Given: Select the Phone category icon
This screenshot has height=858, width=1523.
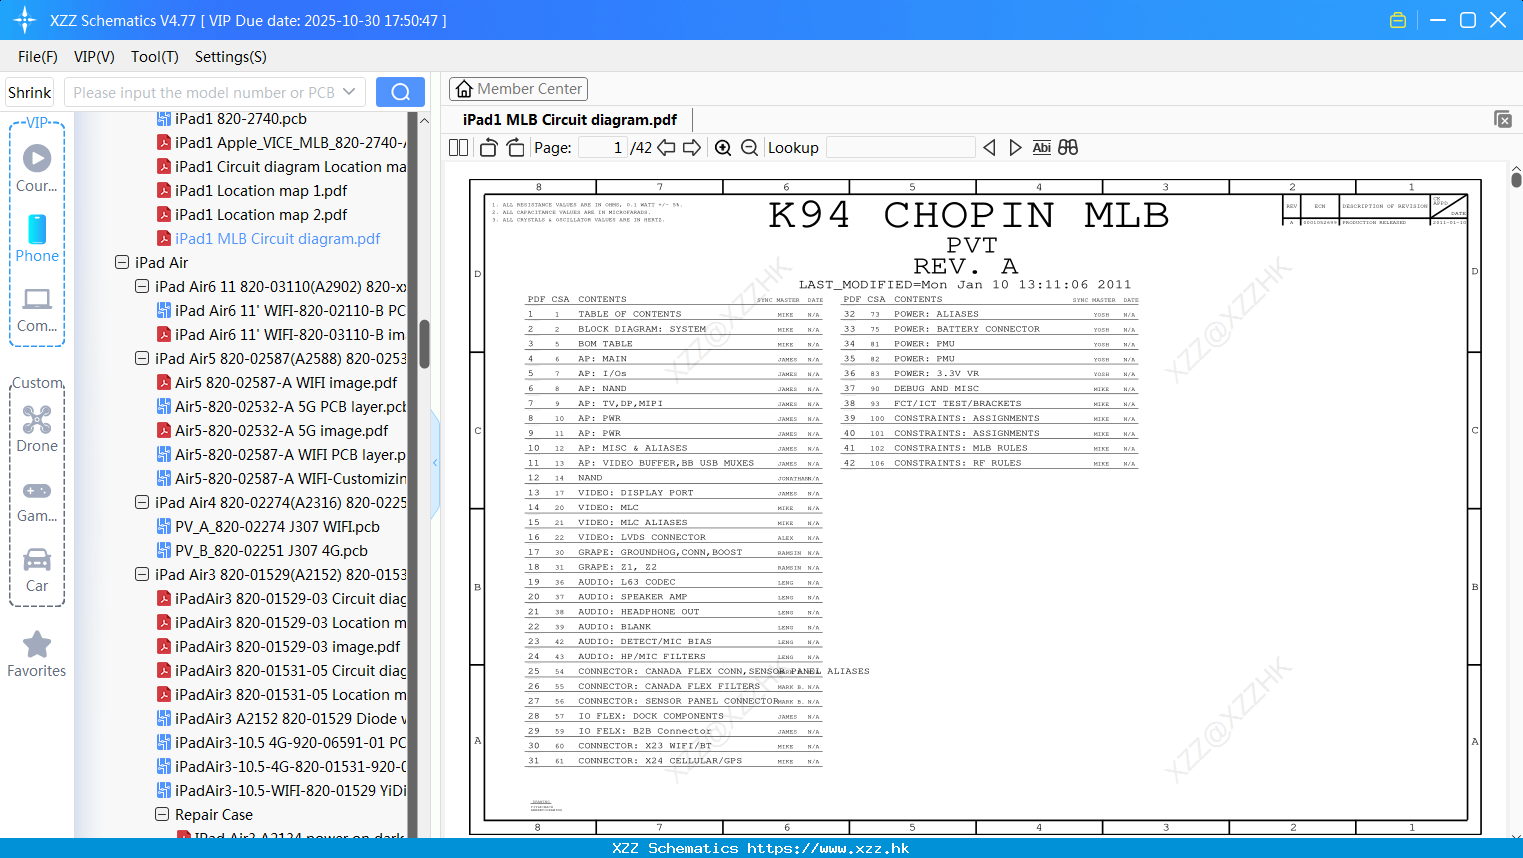Looking at the screenshot, I should (x=37, y=238).
